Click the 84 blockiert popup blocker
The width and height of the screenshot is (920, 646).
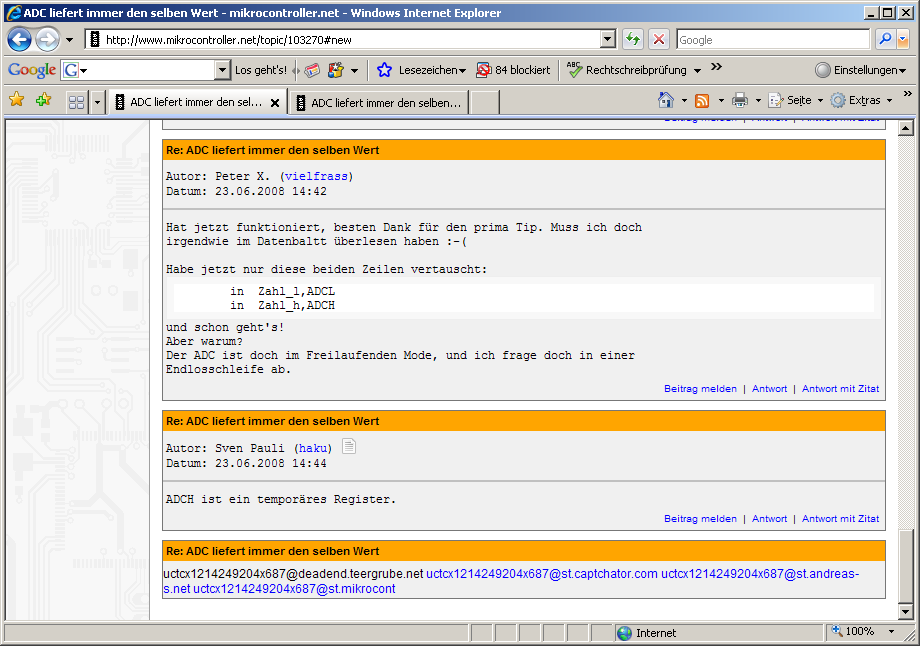point(513,70)
